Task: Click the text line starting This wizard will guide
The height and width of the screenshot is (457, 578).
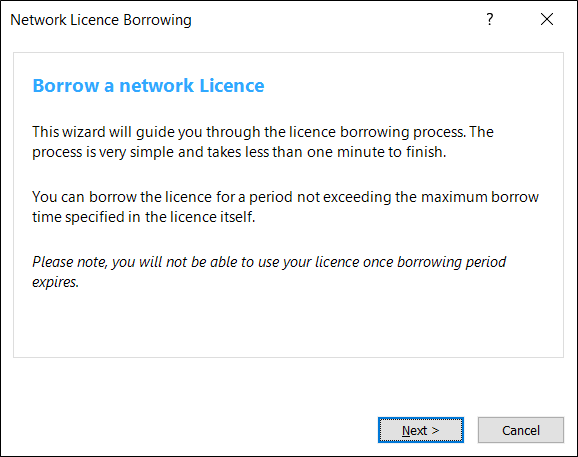Action: pos(263,132)
